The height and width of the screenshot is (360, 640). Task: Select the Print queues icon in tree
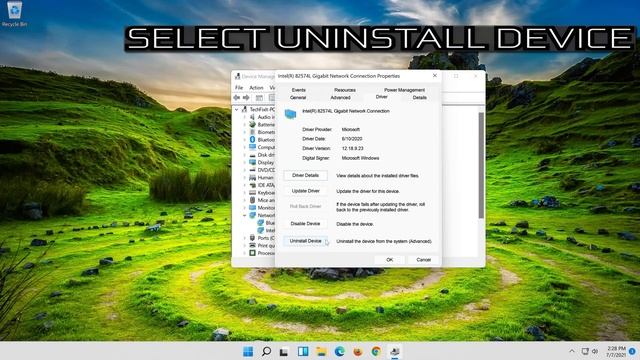click(x=253, y=245)
